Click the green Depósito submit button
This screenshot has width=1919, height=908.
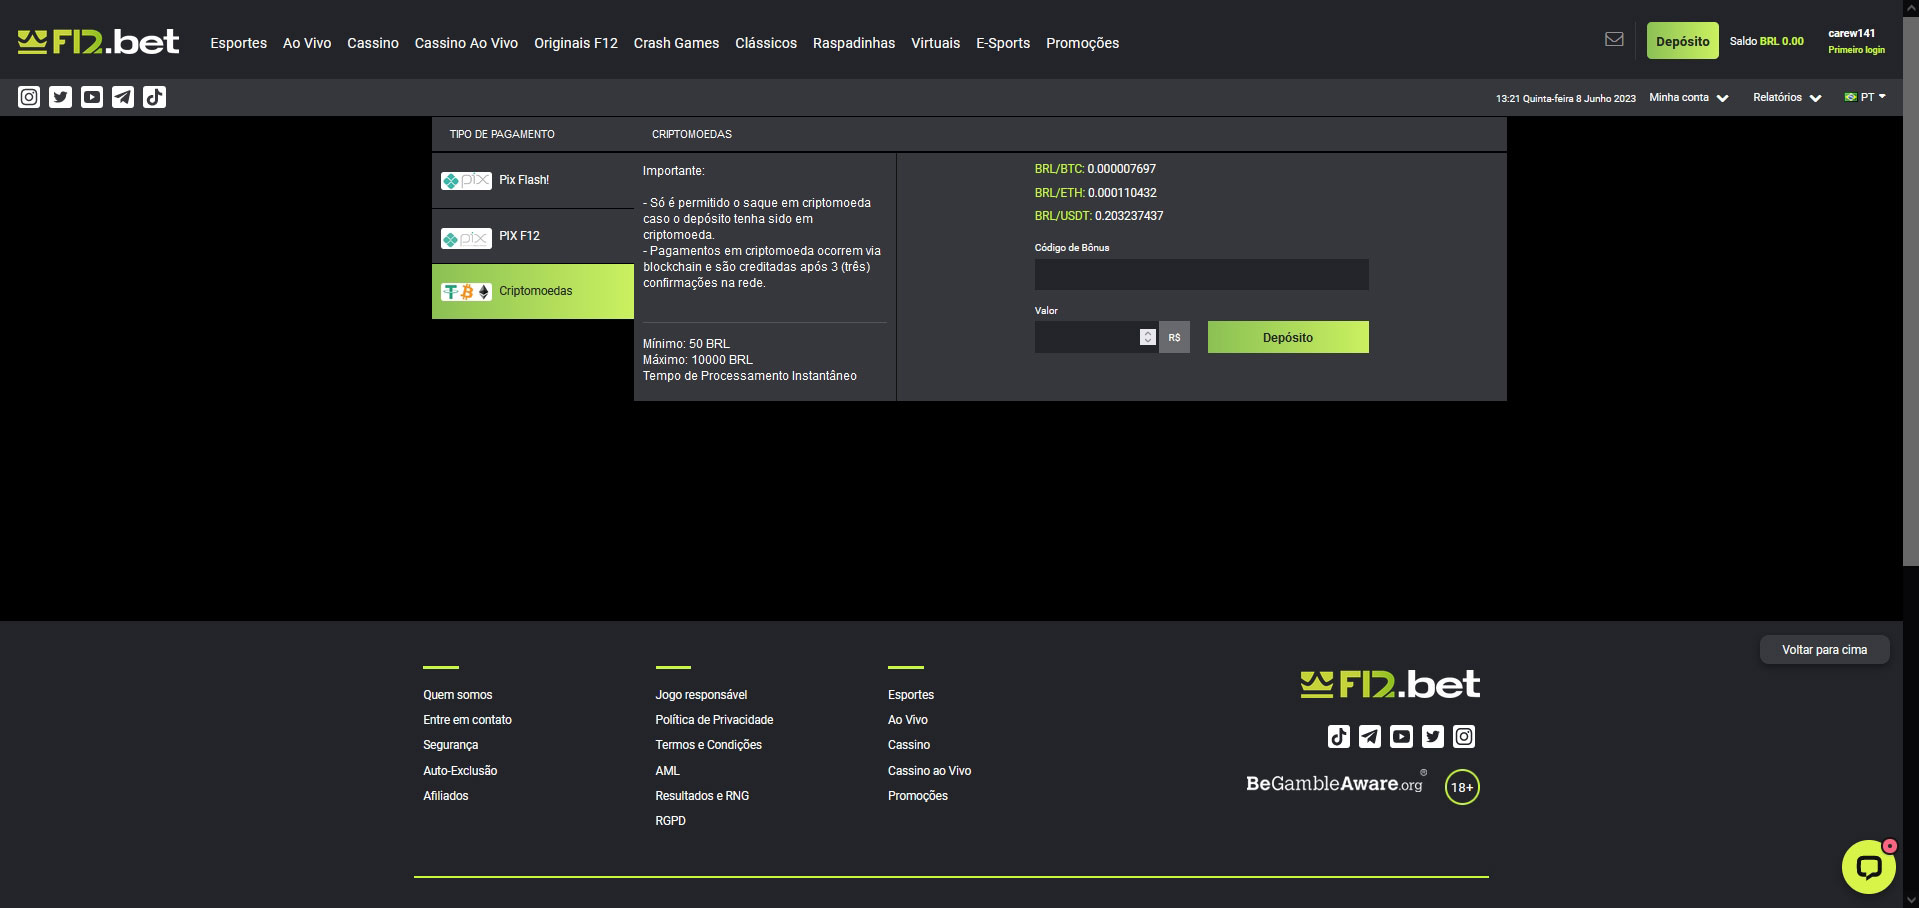(1288, 337)
